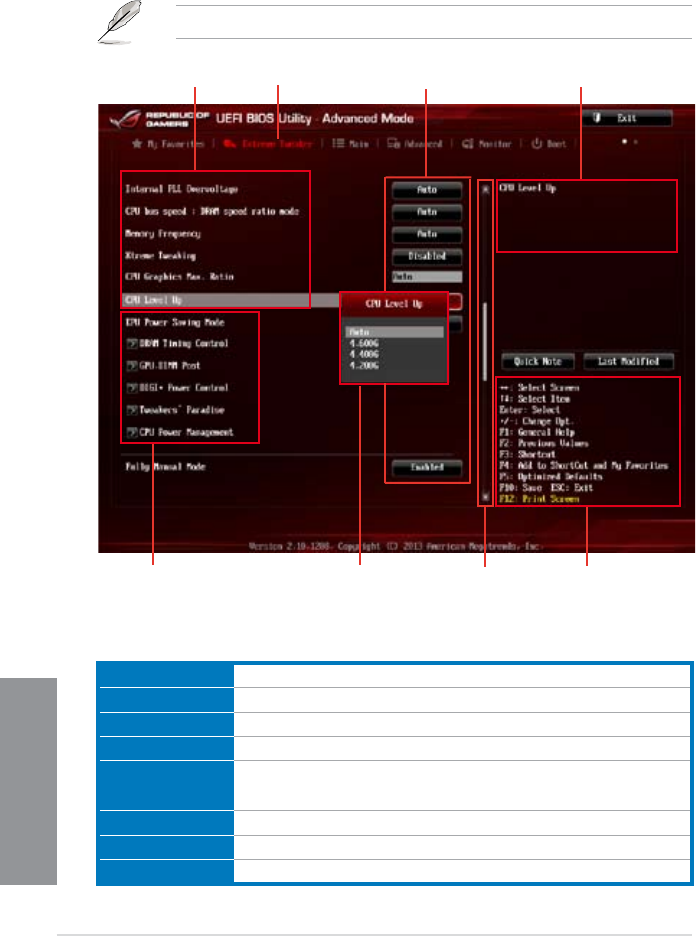Click the My Favorites star icon
The image size is (696, 936).
(x=137, y=144)
